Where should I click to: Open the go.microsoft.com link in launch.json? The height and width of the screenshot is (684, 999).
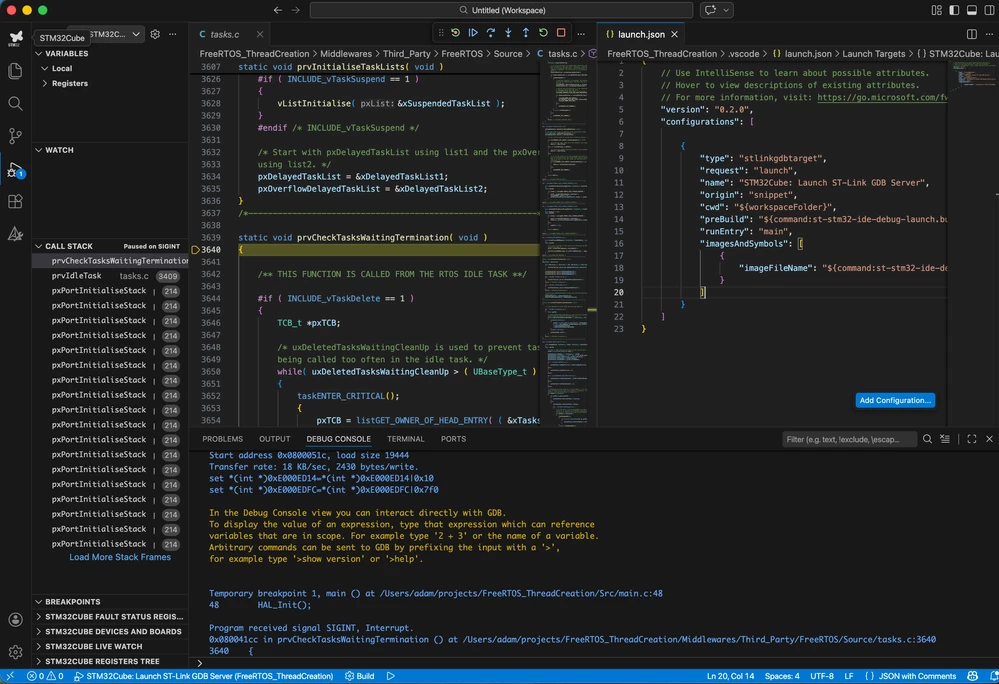[882, 97]
